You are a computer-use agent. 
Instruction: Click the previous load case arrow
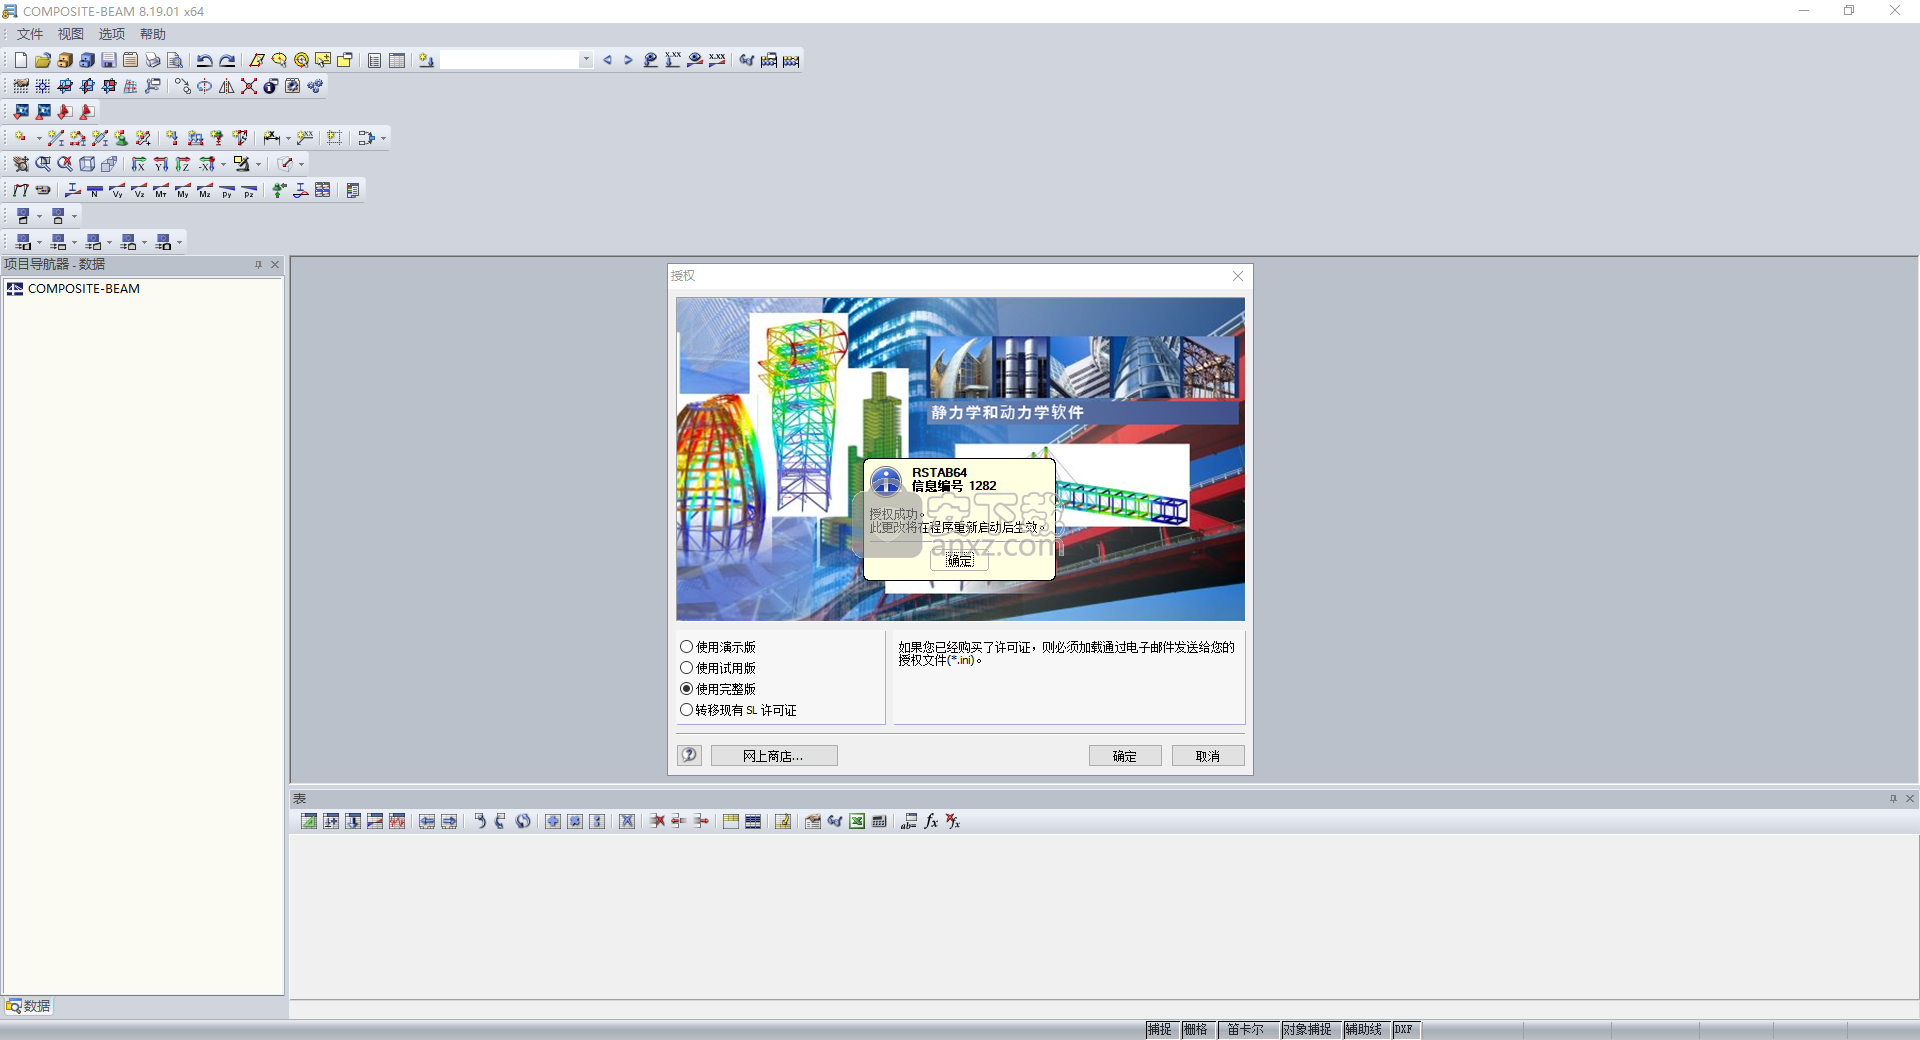pos(607,60)
